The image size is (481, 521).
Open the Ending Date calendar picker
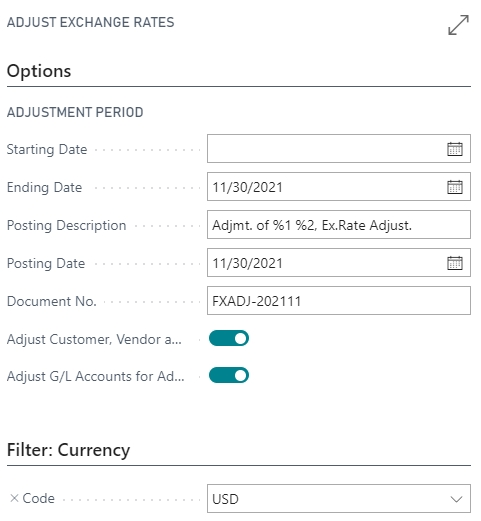(x=455, y=187)
